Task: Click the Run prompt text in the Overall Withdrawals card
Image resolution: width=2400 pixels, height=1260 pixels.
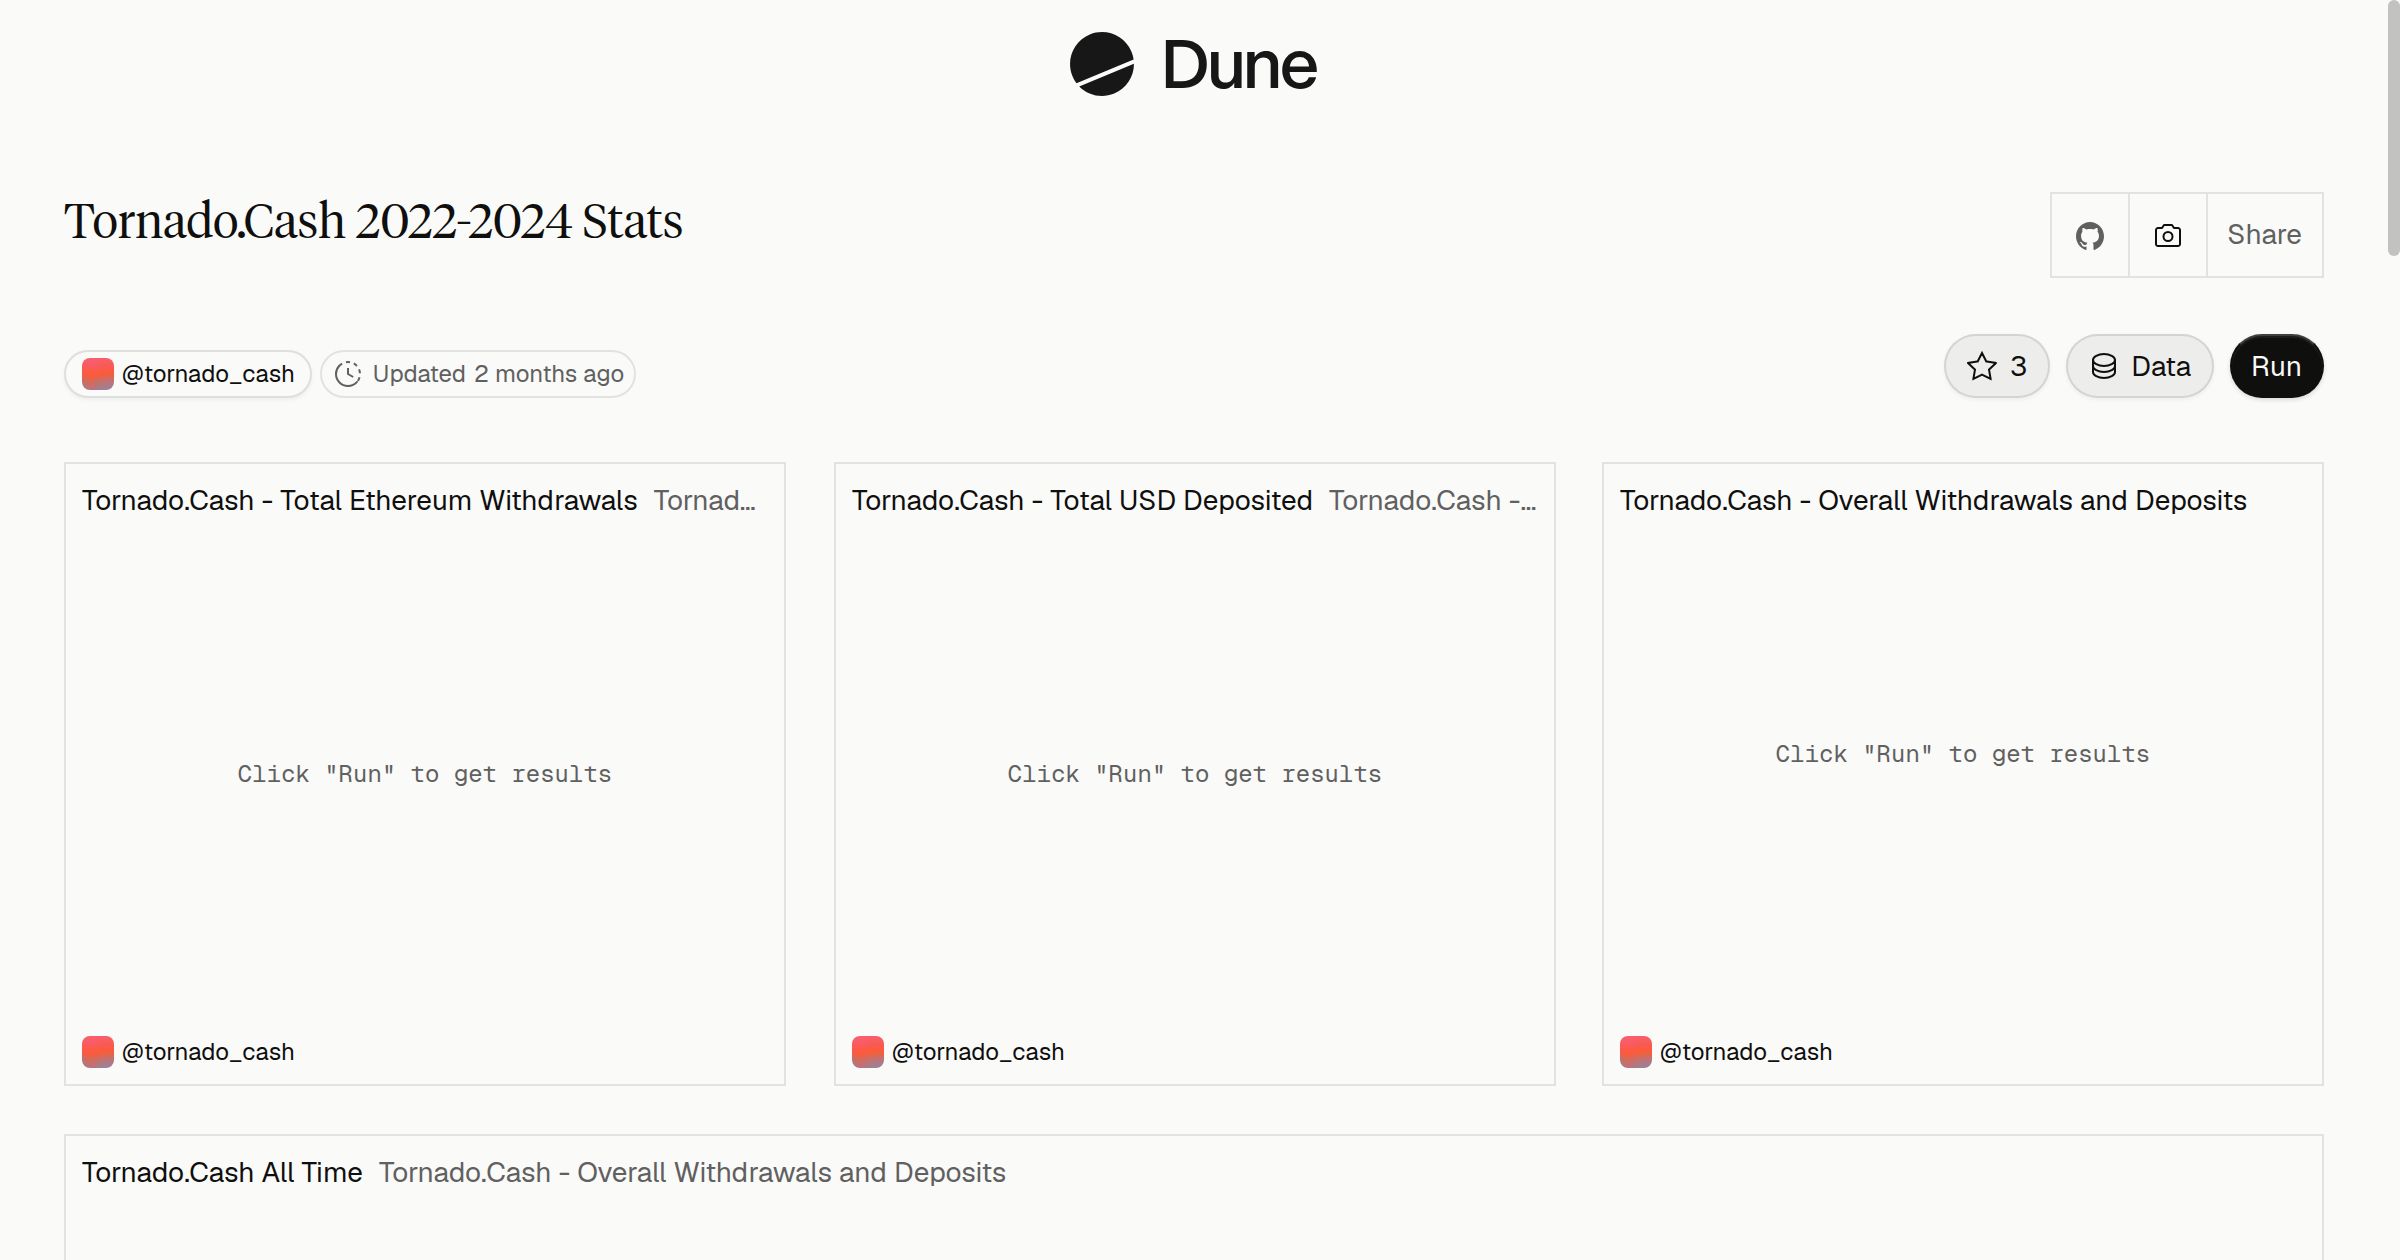Action: point(1962,754)
